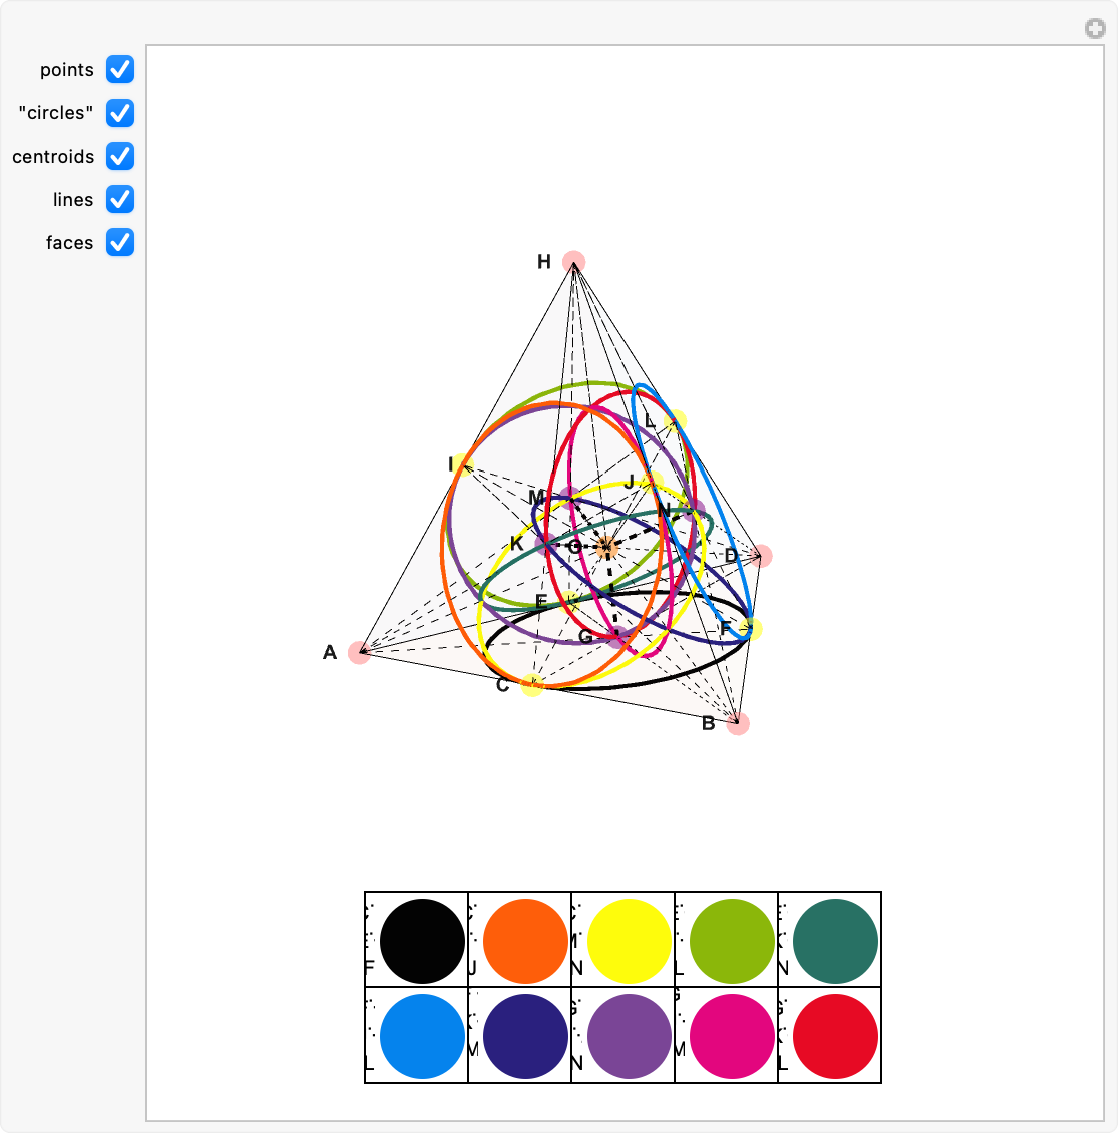Click the orange centroid point O
The image size is (1118, 1135).
pyautogui.click(x=606, y=548)
